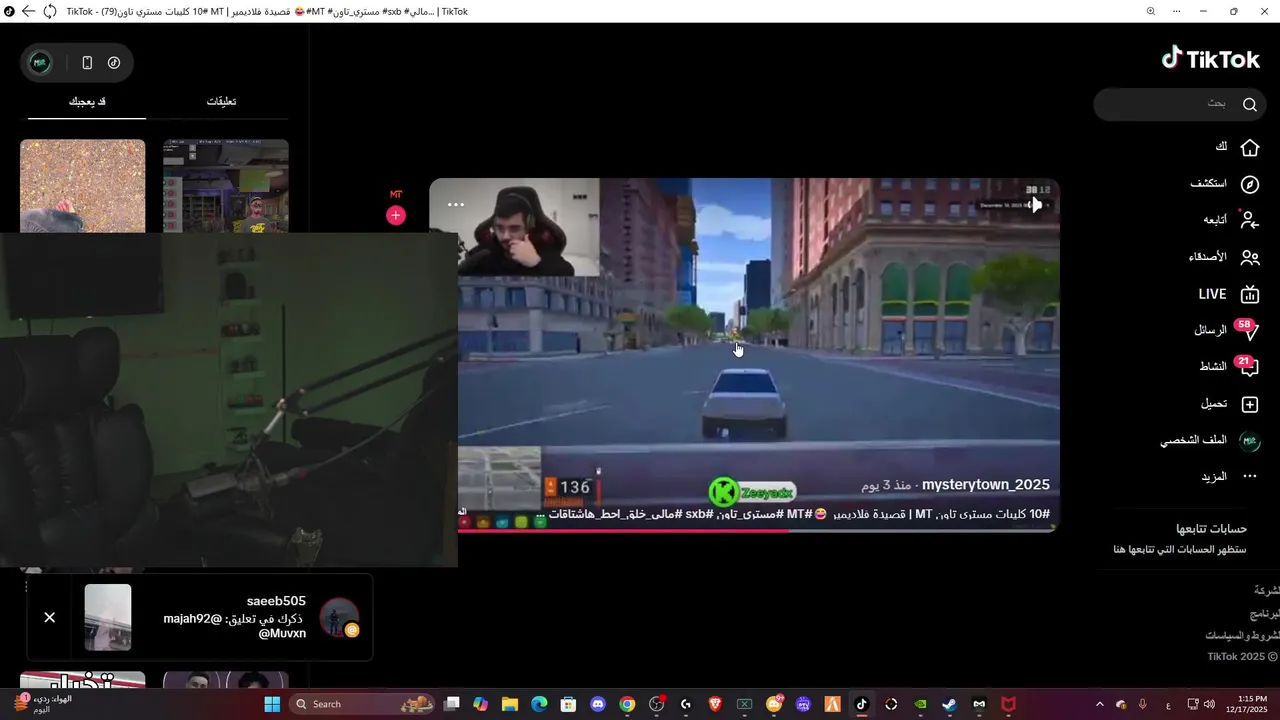Screen dimensions: 1280x720
Task: Open Steam from the taskbar
Action: point(950,704)
